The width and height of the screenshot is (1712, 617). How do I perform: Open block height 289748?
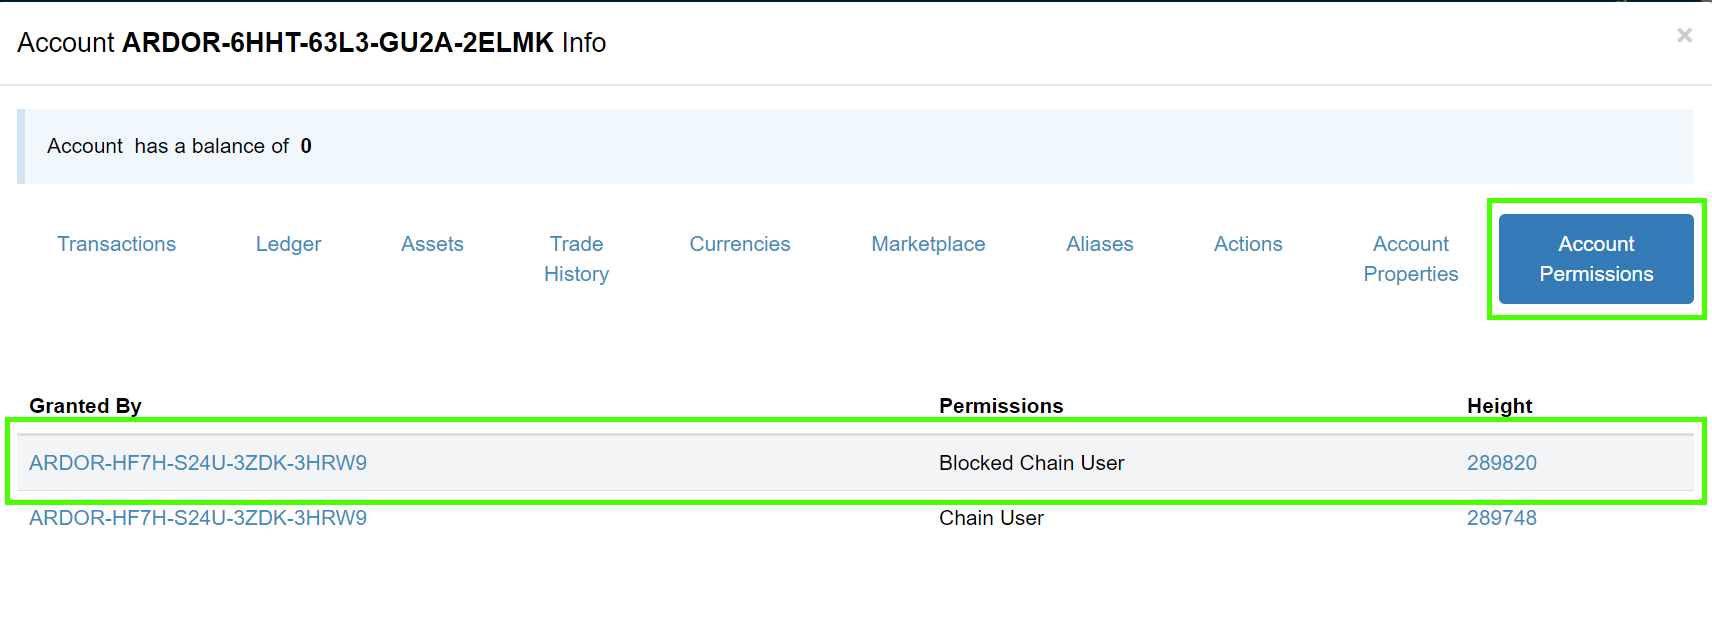pyautogui.click(x=1501, y=518)
